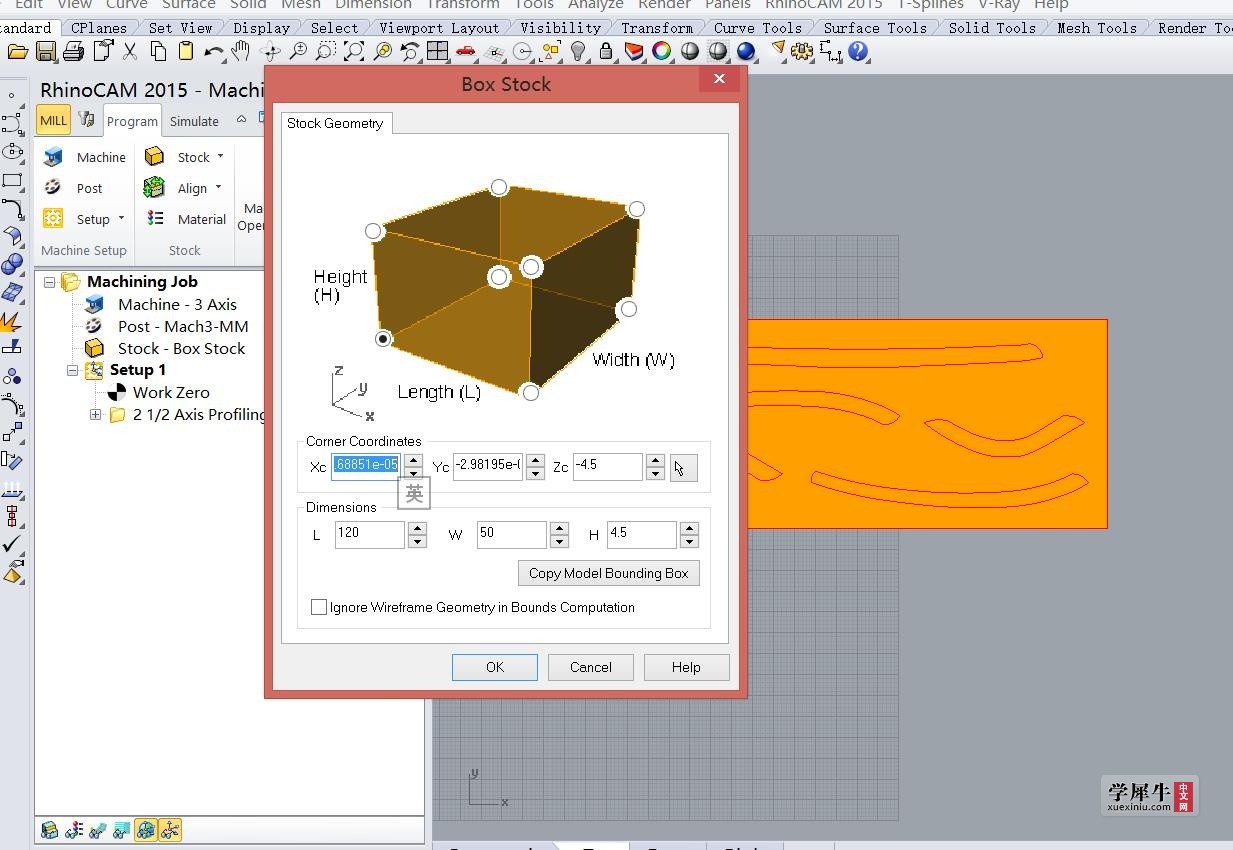Viewport: 1233px width, 850px height.
Task: Switch to the Program tab
Action: pos(132,121)
